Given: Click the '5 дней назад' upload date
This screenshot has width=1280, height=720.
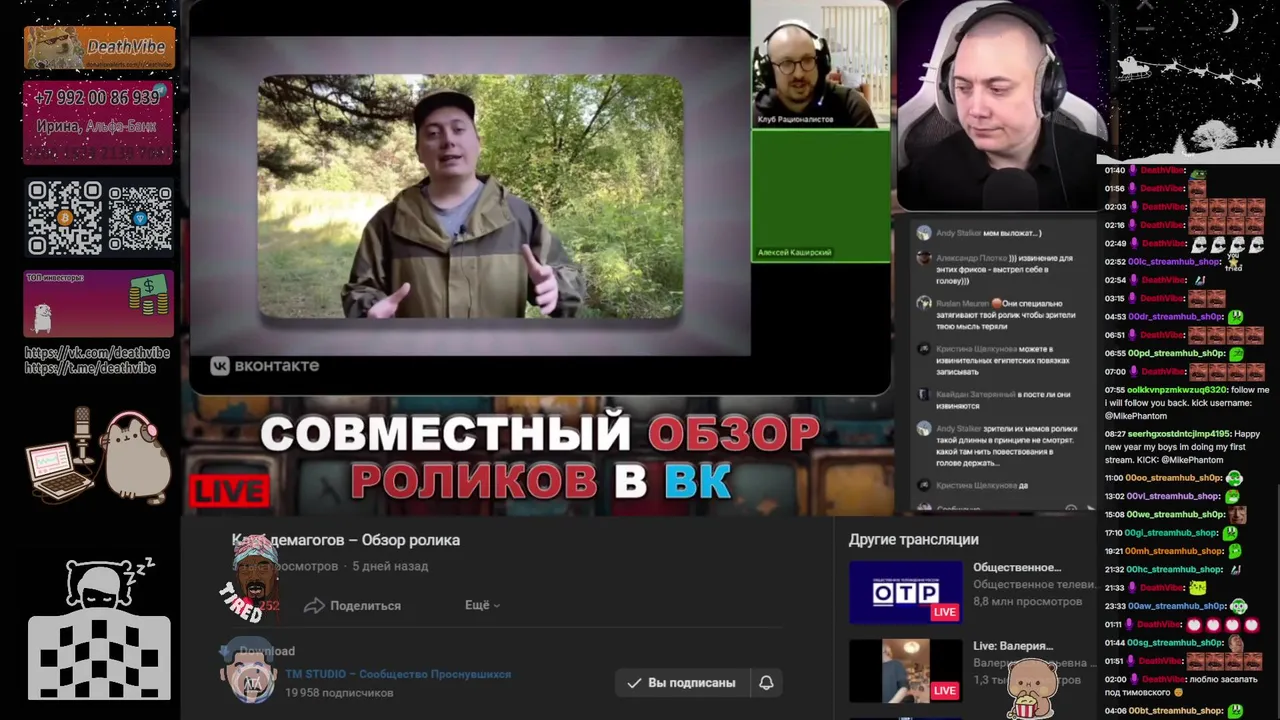Looking at the screenshot, I should [x=390, y=566].
